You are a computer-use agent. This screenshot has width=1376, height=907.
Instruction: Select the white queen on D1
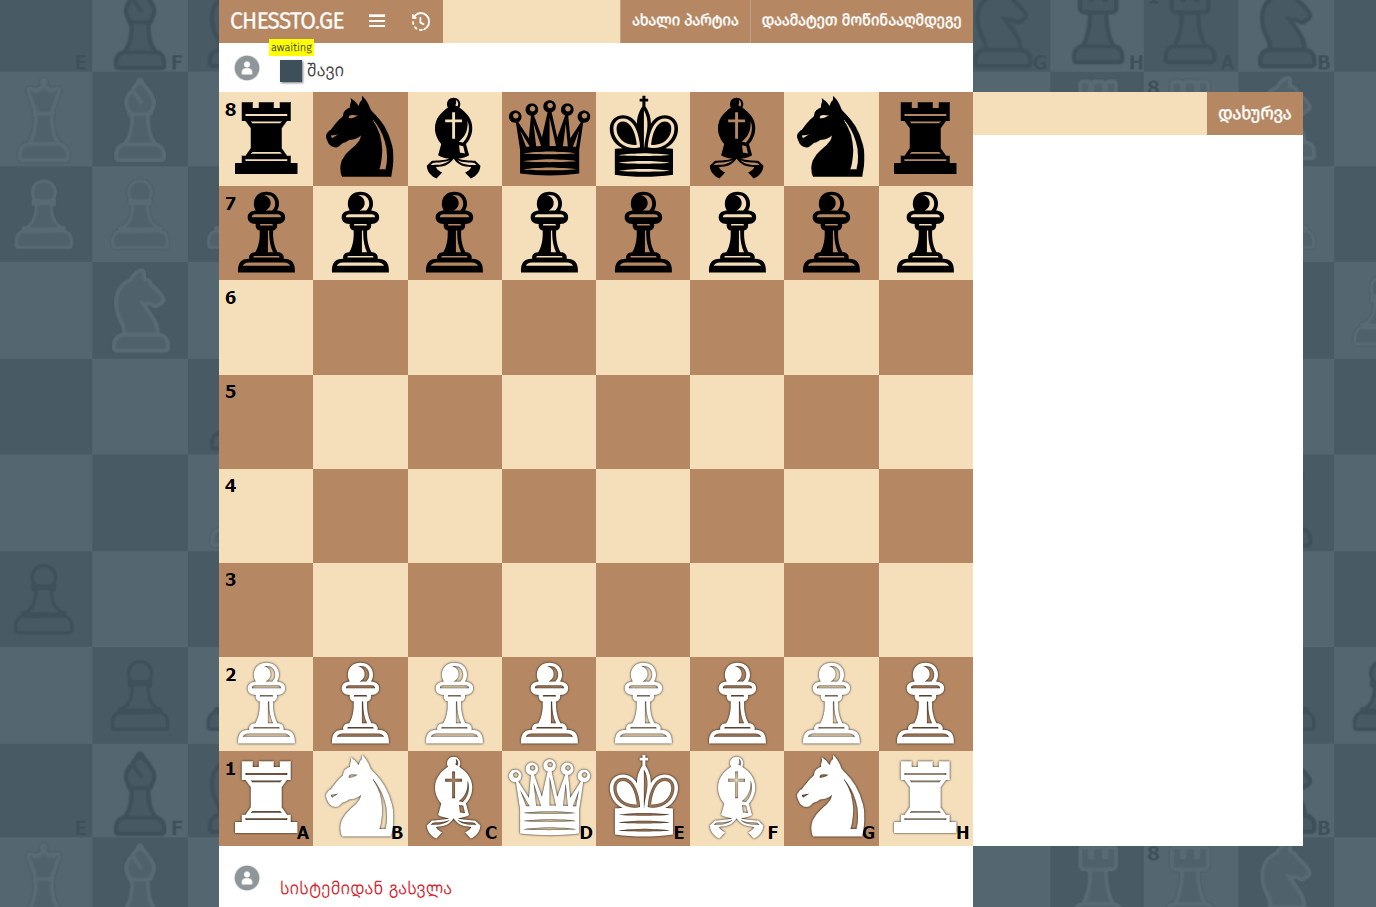(x=549, y=798)
